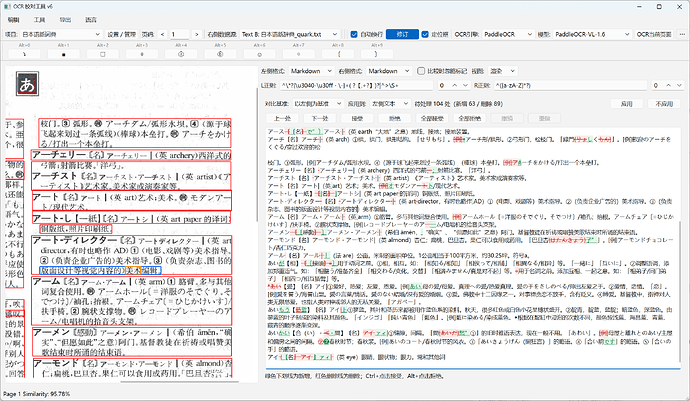Click the アート-ディレクター line in diff text
690x401 pixels.
[470, 205]
